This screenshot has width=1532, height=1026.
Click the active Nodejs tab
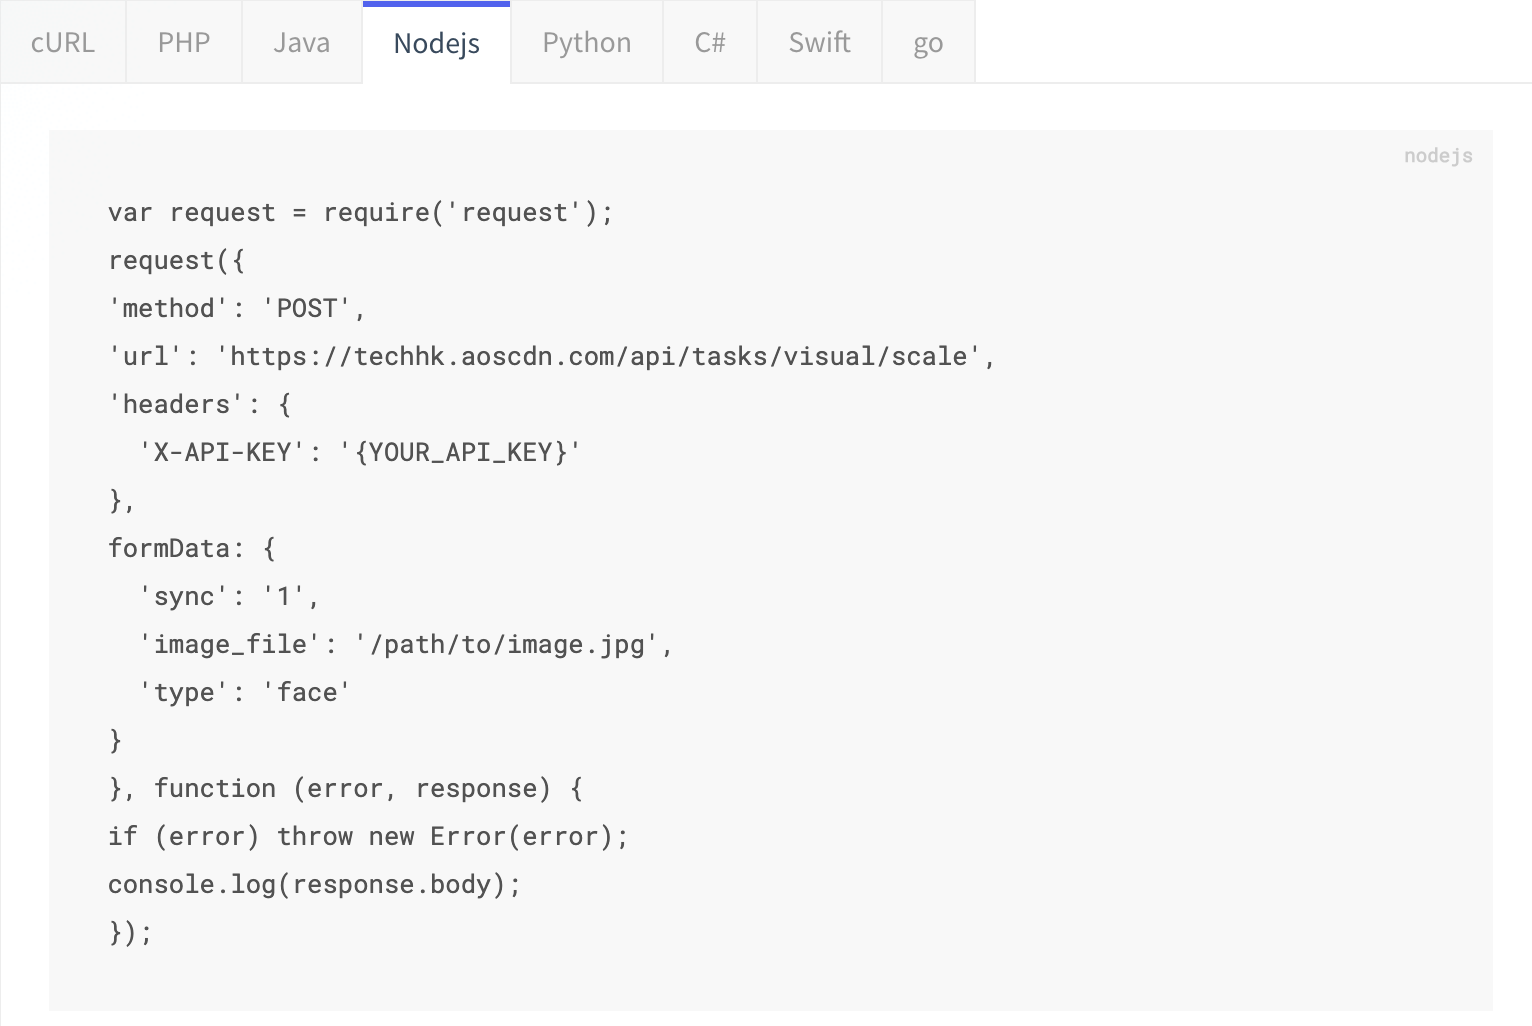436,43
